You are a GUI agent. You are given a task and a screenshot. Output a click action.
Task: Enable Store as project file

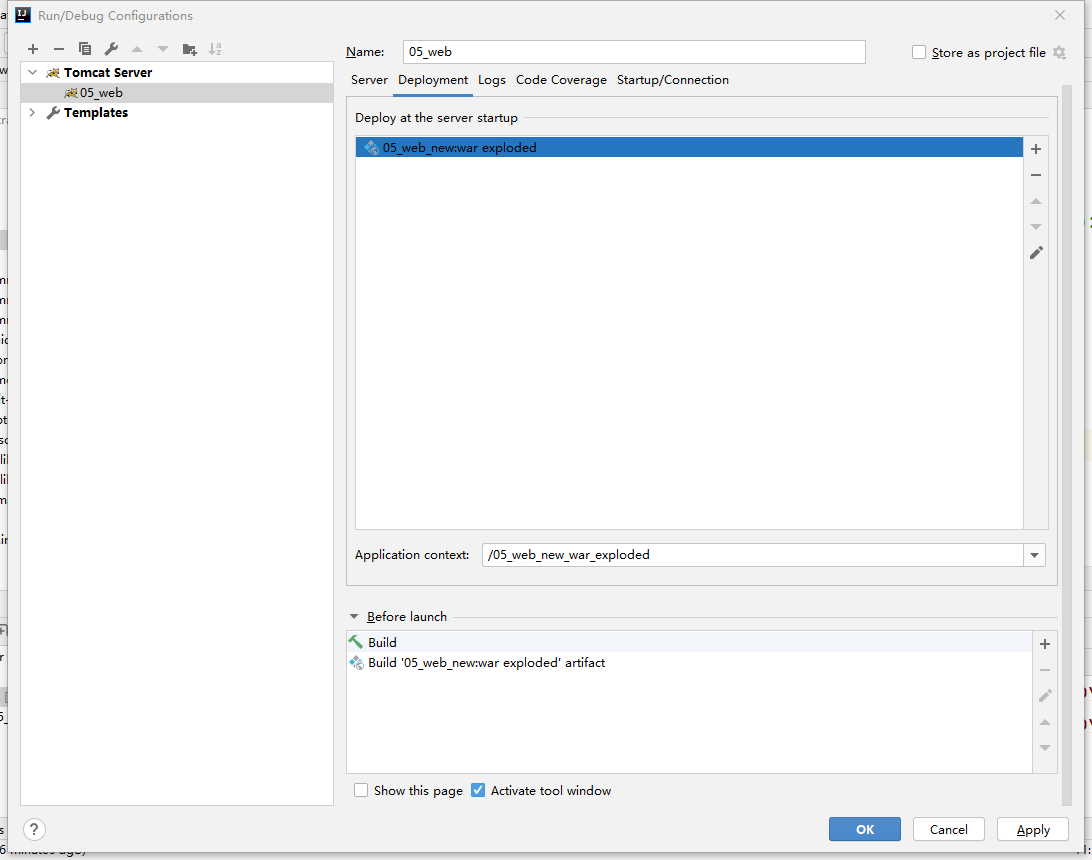pyautogui.click(x=918, y=52)
